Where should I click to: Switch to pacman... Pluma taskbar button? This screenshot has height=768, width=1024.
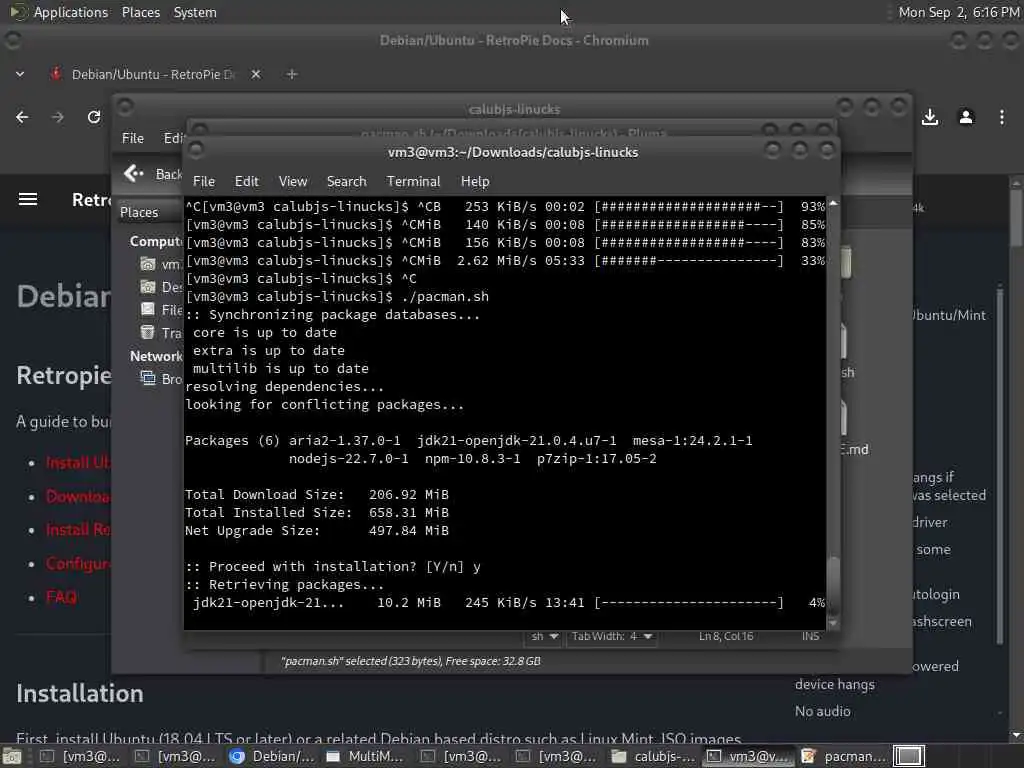(x=844, y=756)
